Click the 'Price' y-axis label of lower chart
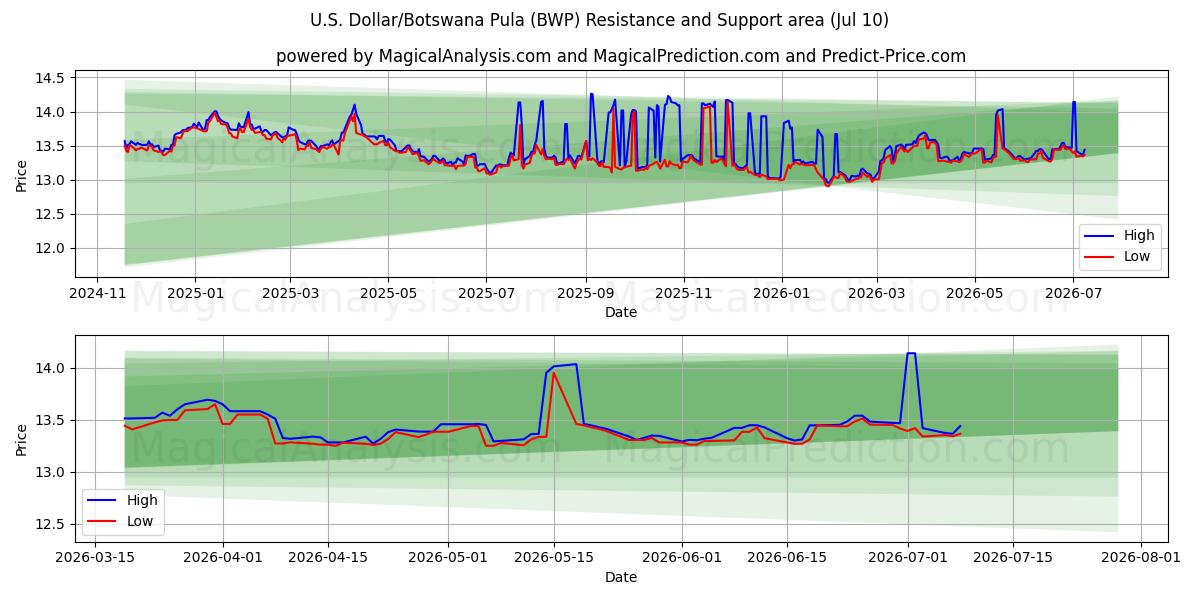1200x600 pixels. click(22, 439)
